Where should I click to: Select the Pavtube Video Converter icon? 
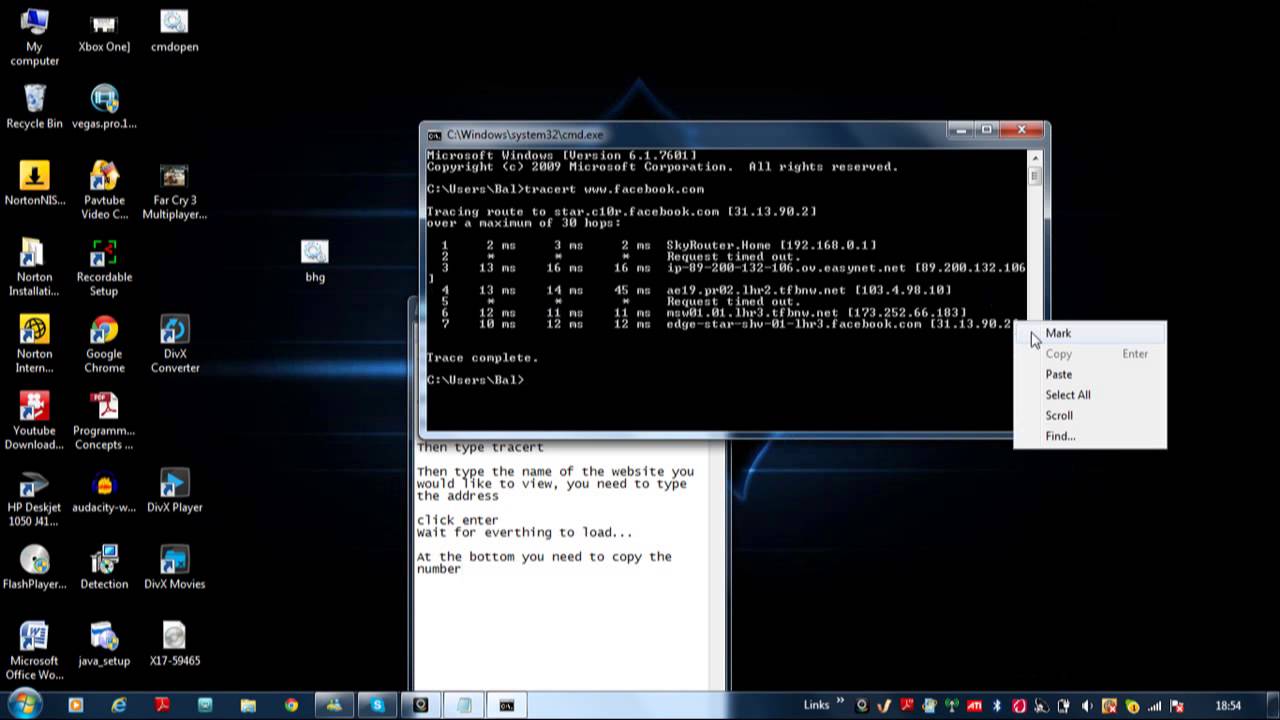tap(104, 192)
